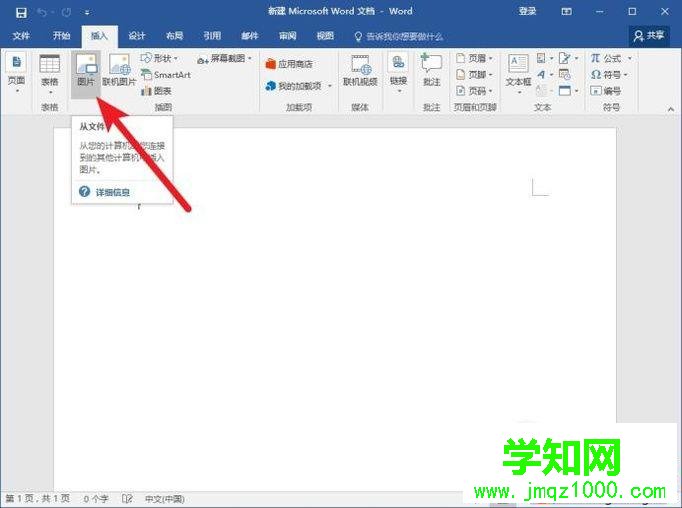Open the 页码 page number dropdown

(474, 90)
